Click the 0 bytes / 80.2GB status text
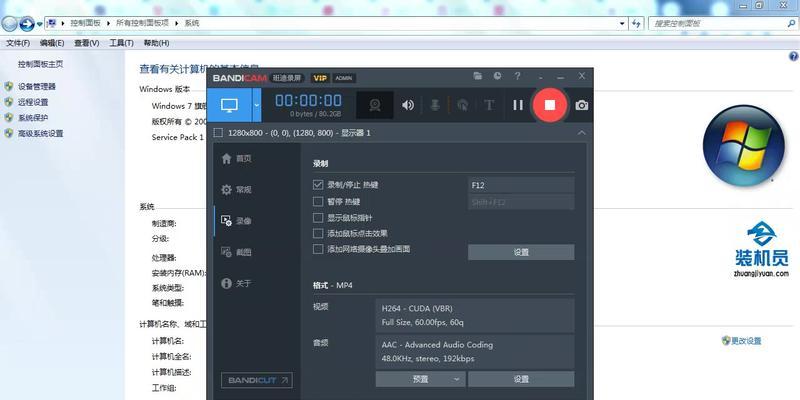 click(x=316, y=114)
